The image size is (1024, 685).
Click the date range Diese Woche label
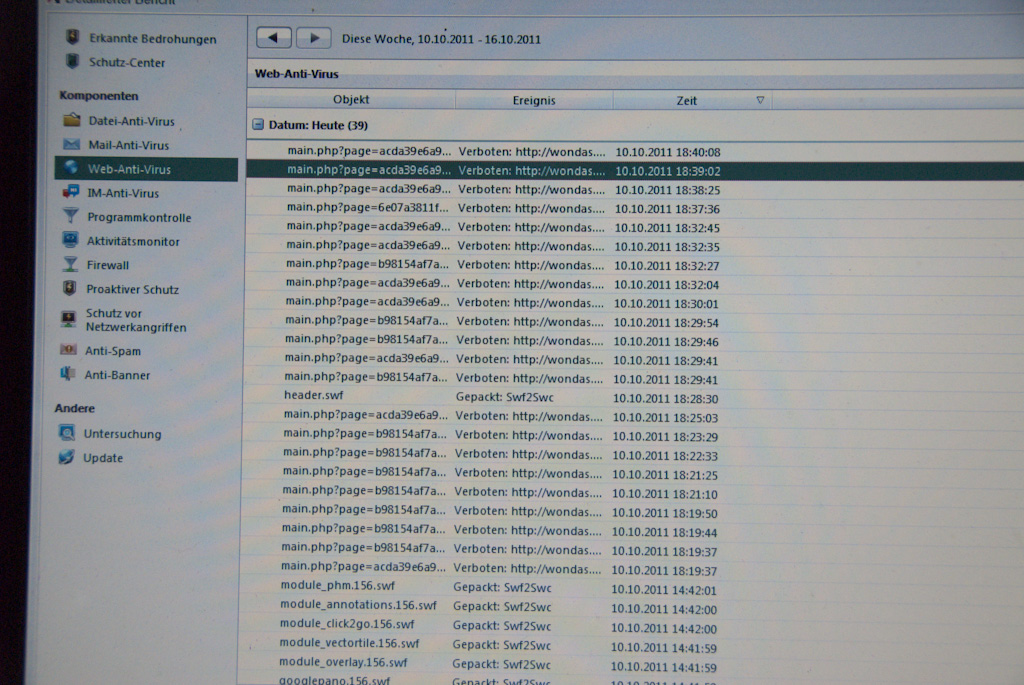click(x=441, y=39)
